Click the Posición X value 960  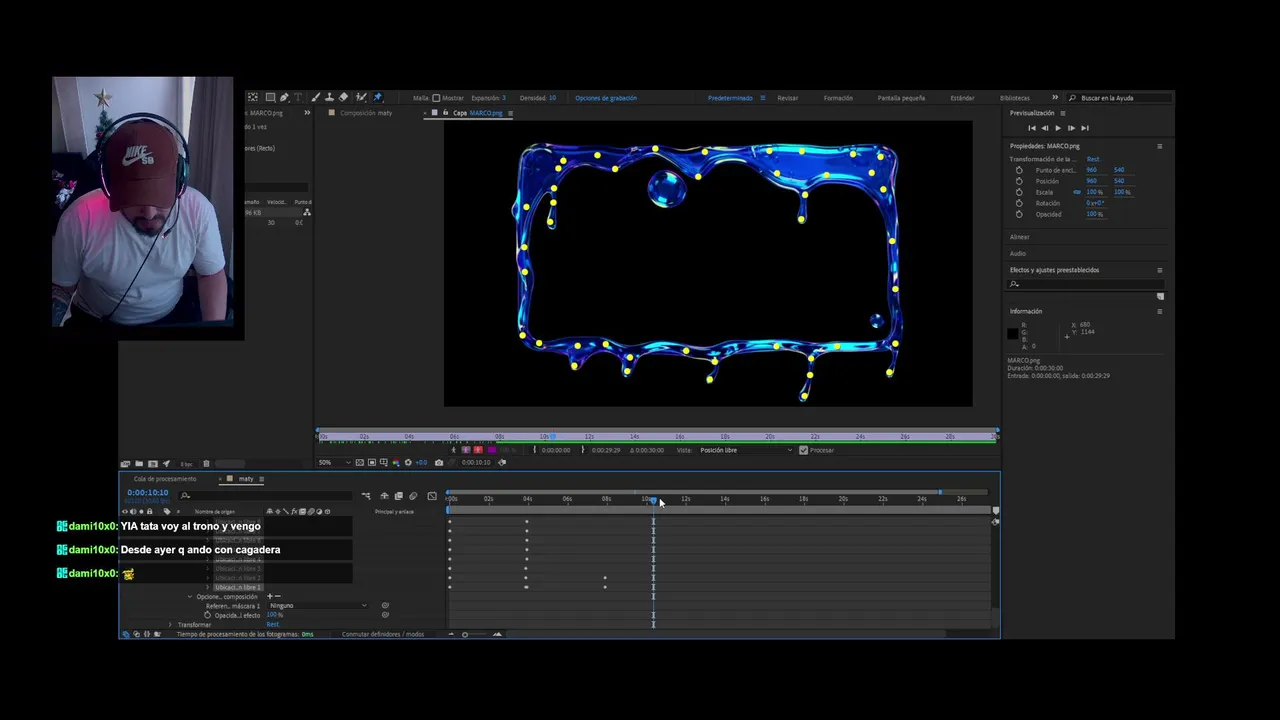1091,181
